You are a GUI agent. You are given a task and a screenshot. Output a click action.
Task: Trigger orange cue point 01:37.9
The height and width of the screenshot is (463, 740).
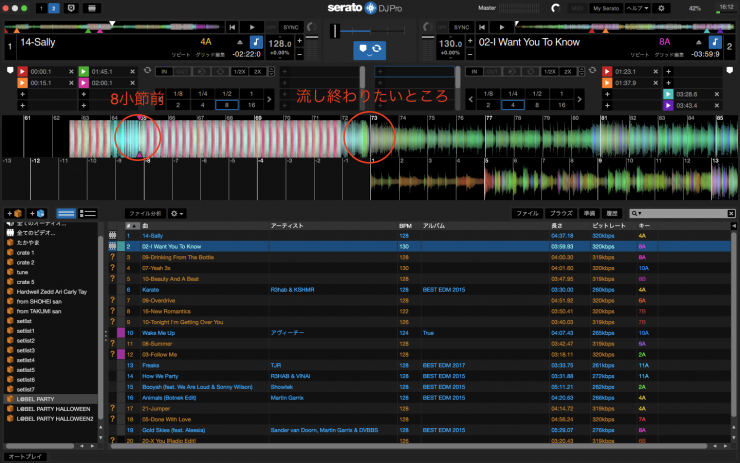607,83
